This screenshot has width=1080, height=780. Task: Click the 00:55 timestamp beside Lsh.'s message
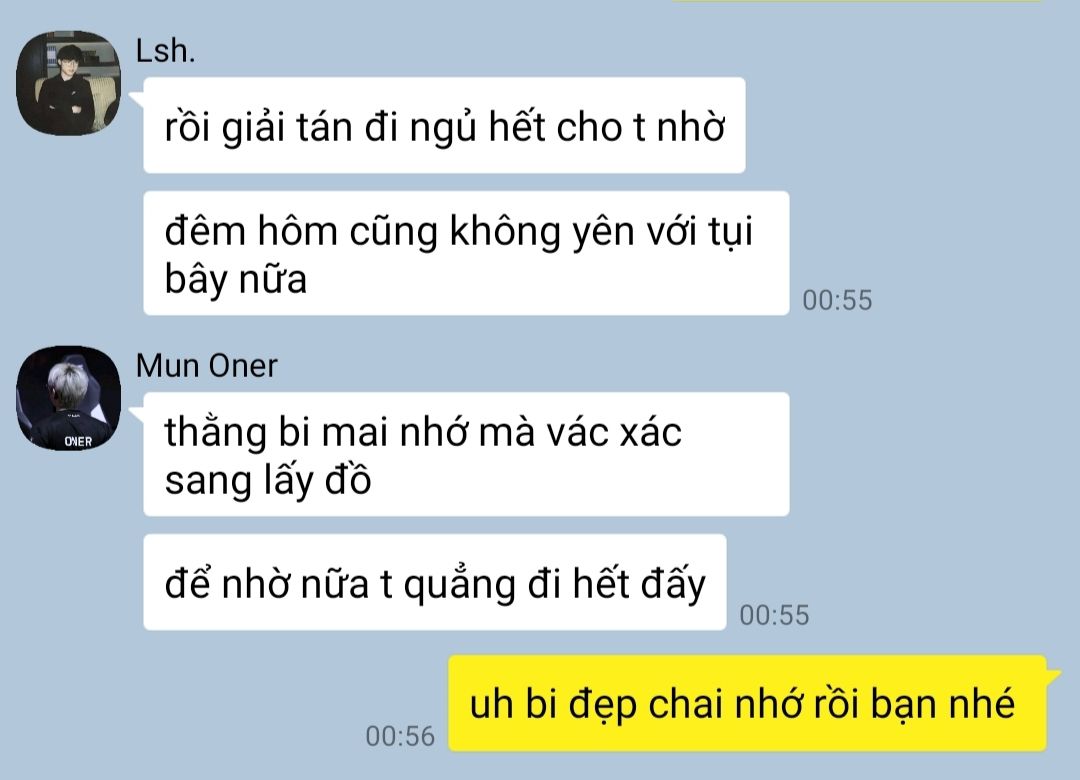tap(837, 300)
